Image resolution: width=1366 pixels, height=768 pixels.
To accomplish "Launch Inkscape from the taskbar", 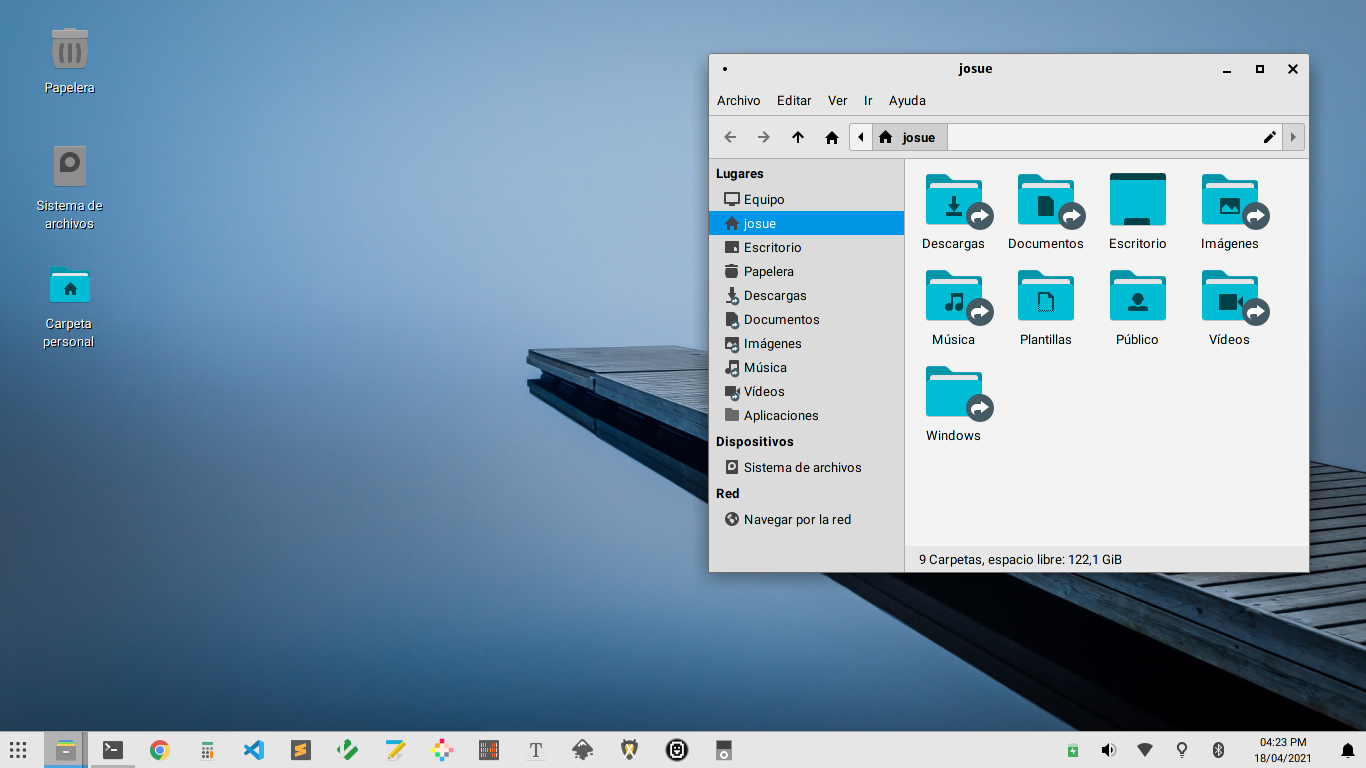I will pos(583,750).
